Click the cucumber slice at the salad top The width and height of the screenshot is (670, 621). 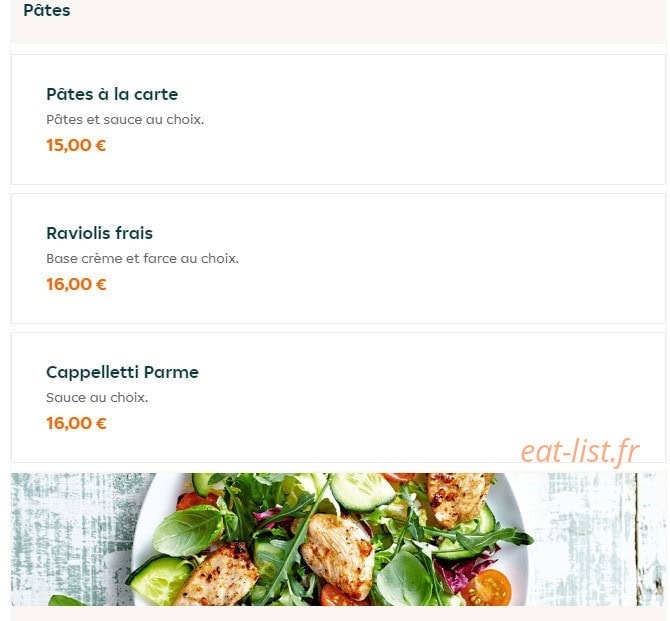[x=363, y=492]
